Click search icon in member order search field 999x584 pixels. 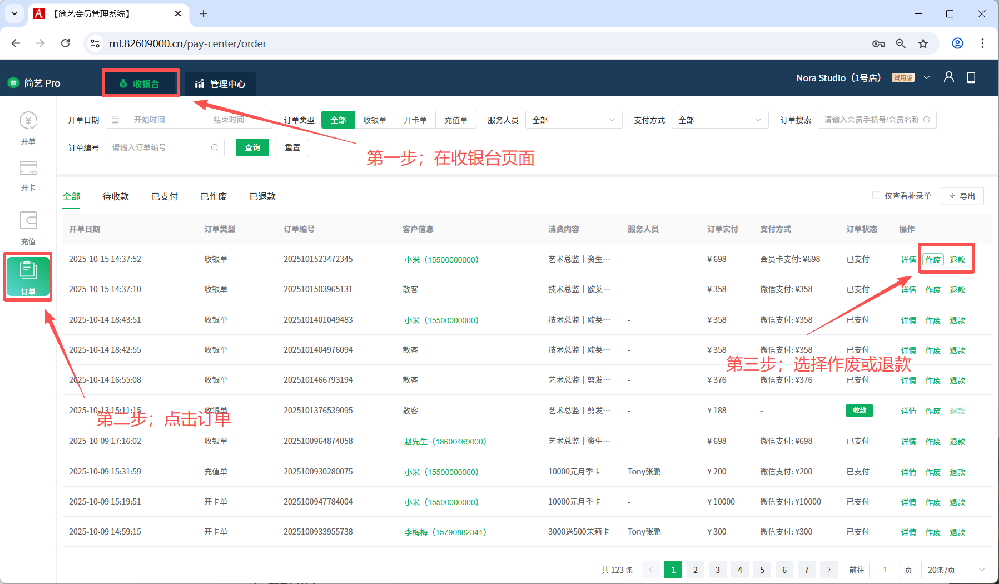click(926, 120)
